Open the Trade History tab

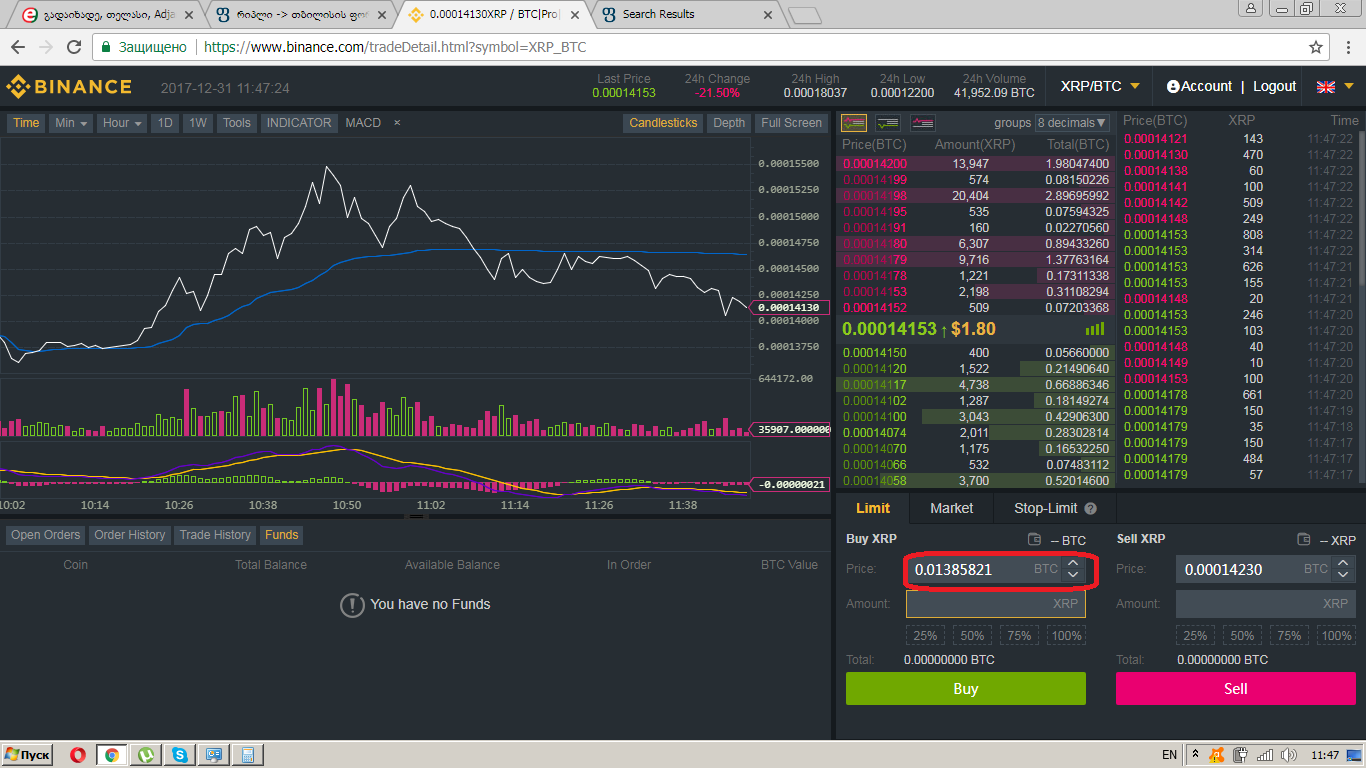215,535
